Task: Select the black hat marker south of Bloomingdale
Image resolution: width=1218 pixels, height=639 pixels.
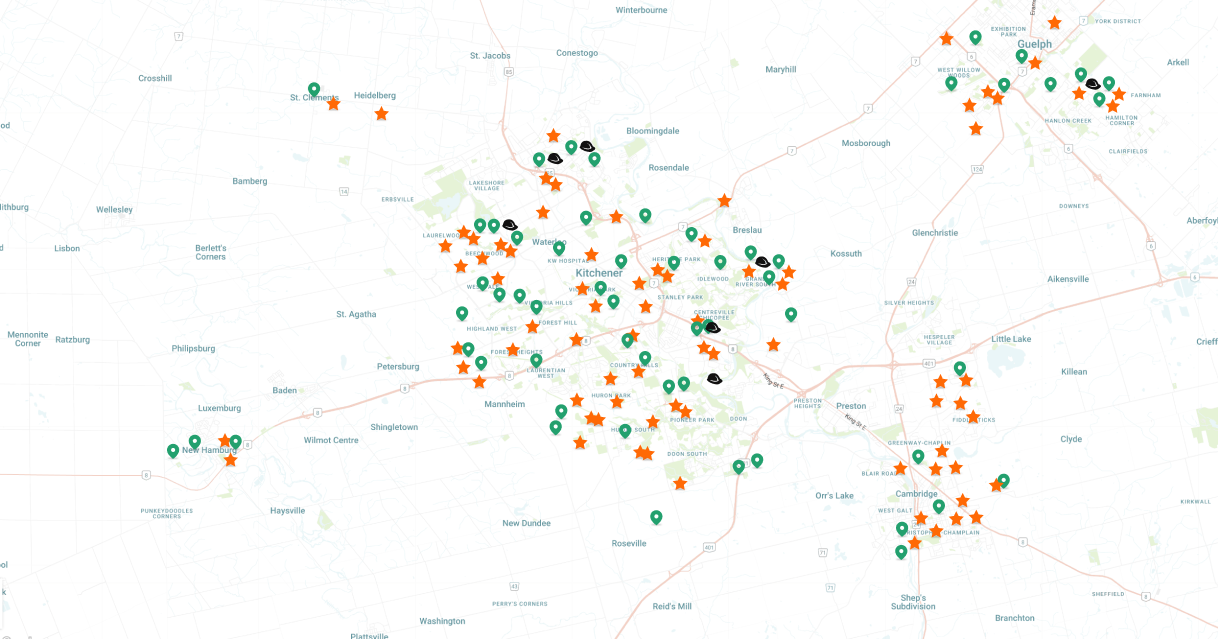Action: click(587, 147)
